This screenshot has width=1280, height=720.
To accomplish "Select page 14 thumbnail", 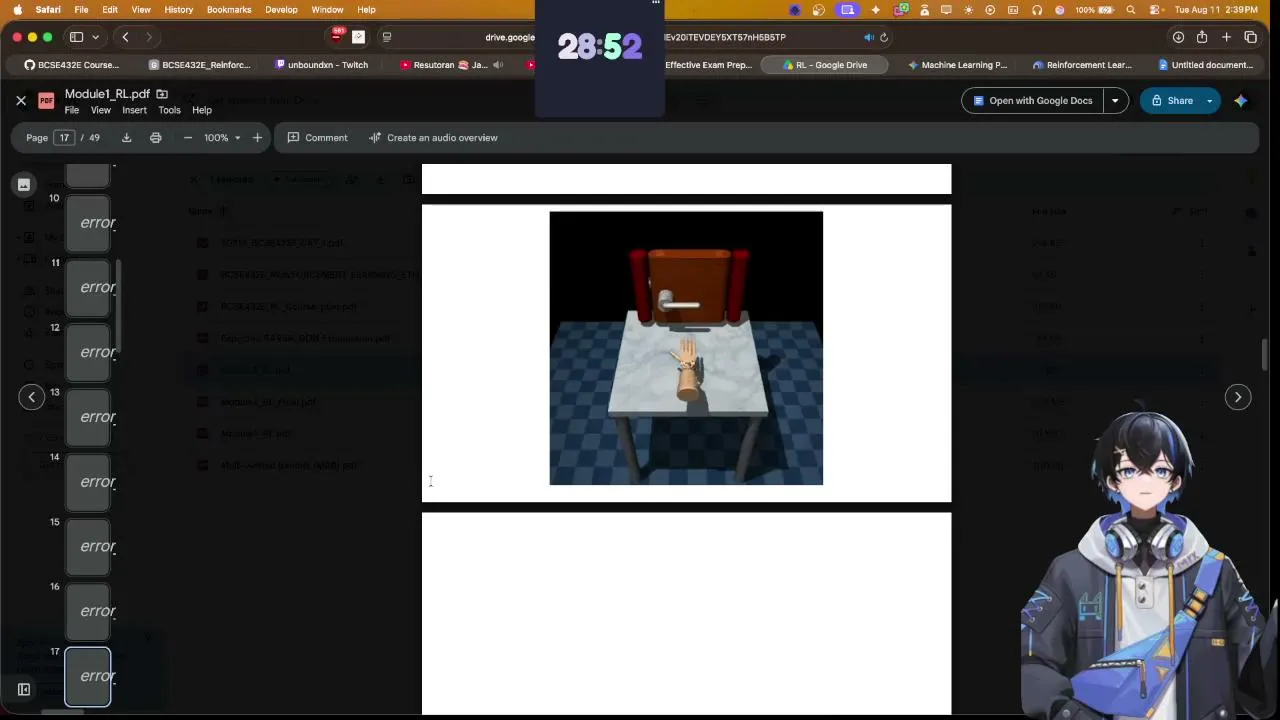I will (x=88, y=482).
